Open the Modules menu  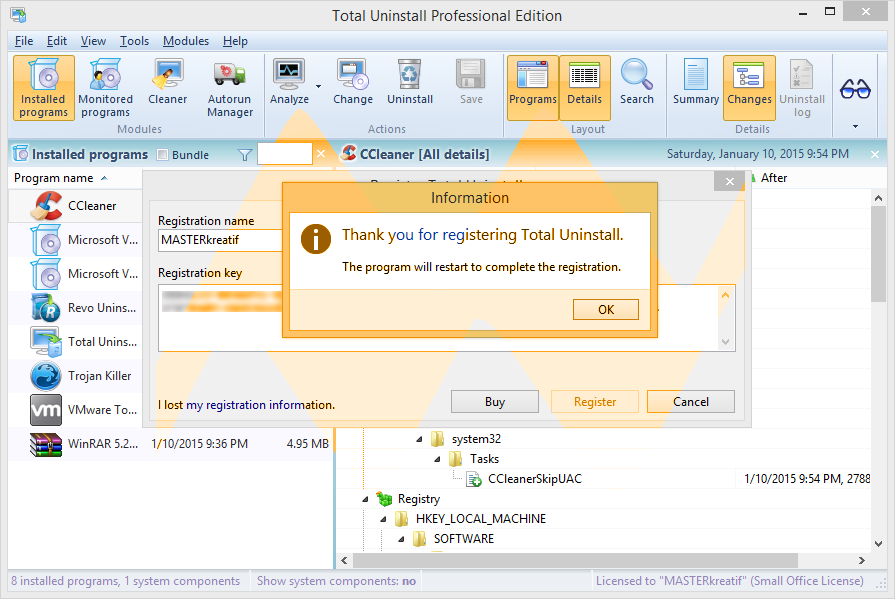point(186,41)
